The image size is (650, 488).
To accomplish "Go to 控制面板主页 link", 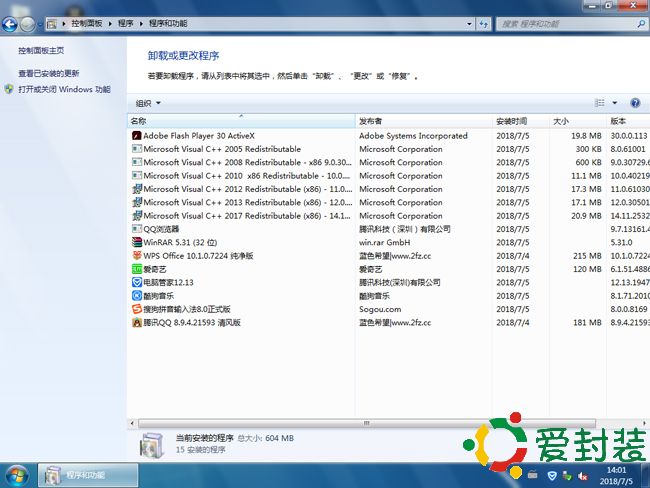I will (41, 50).
